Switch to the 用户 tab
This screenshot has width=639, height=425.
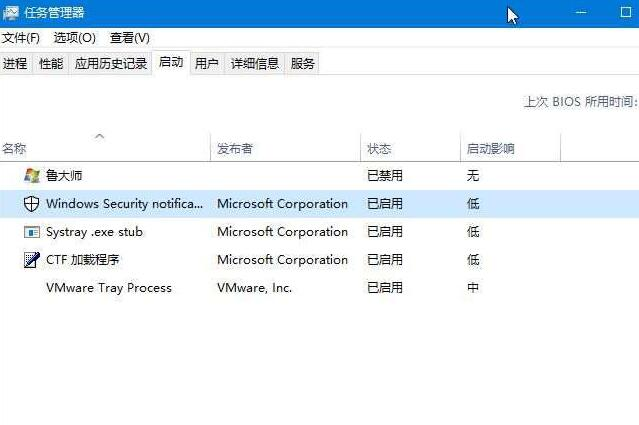207,64
